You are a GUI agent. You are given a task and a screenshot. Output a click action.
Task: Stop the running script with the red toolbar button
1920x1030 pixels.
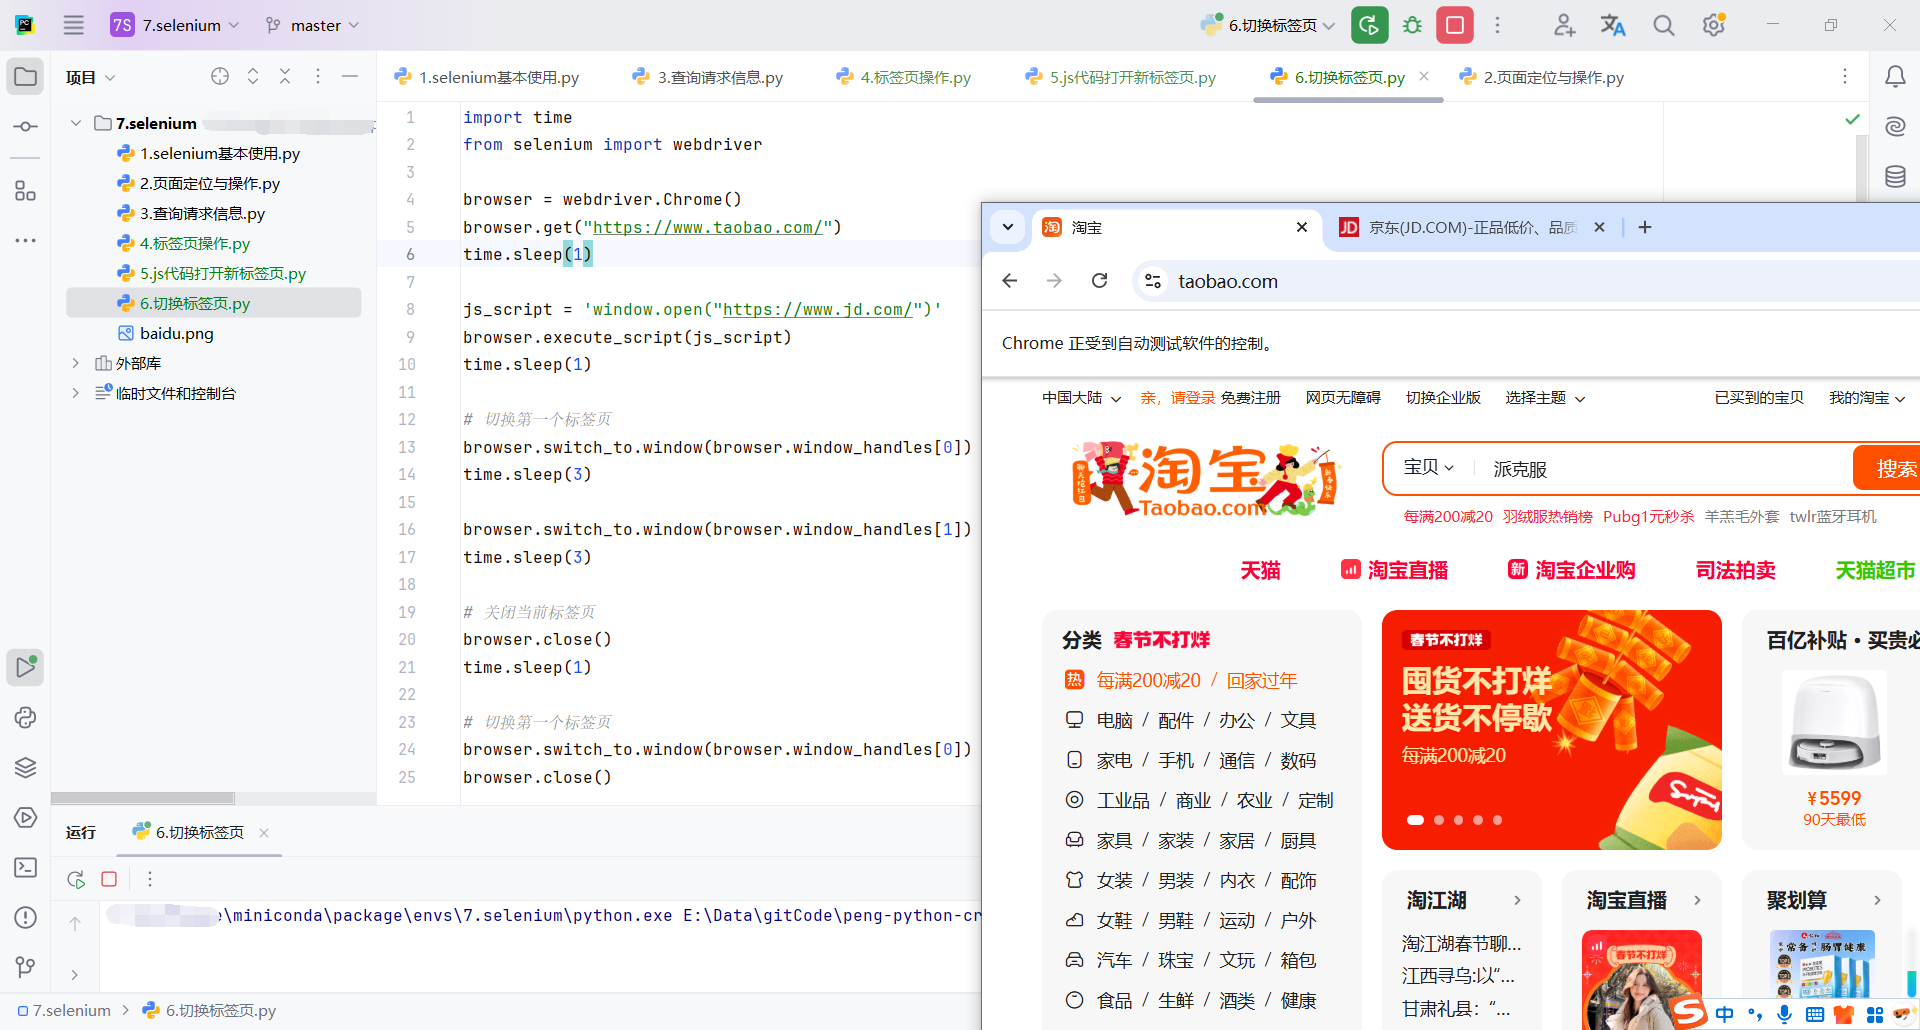[1455, 25]
